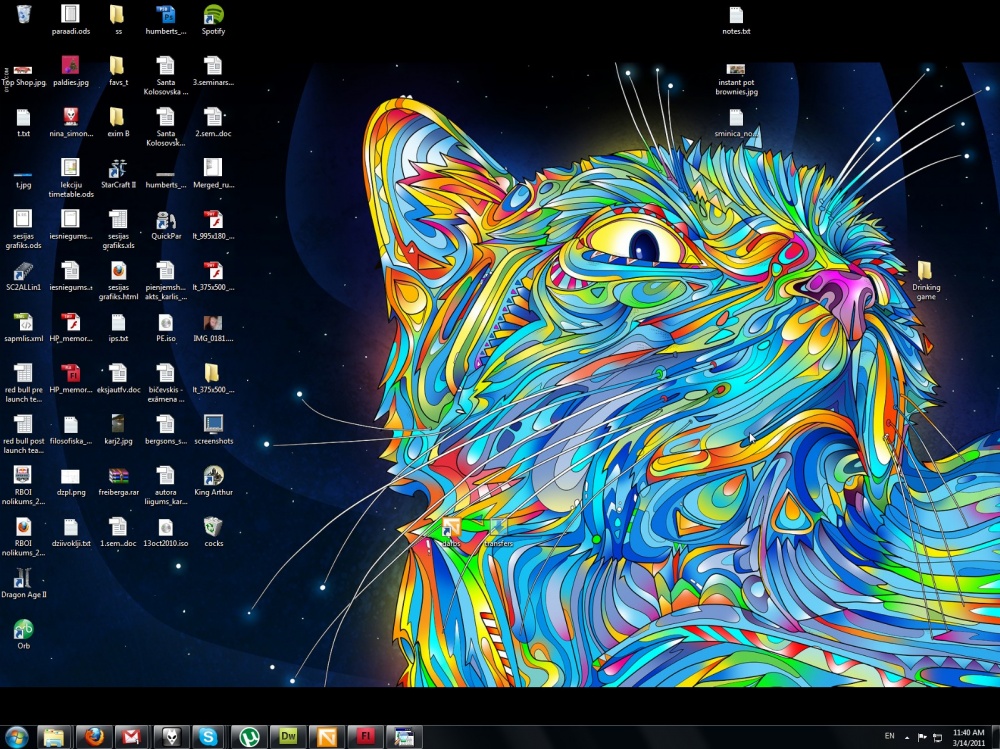Select the dzpl.png image icon

[x=70, y=477]
